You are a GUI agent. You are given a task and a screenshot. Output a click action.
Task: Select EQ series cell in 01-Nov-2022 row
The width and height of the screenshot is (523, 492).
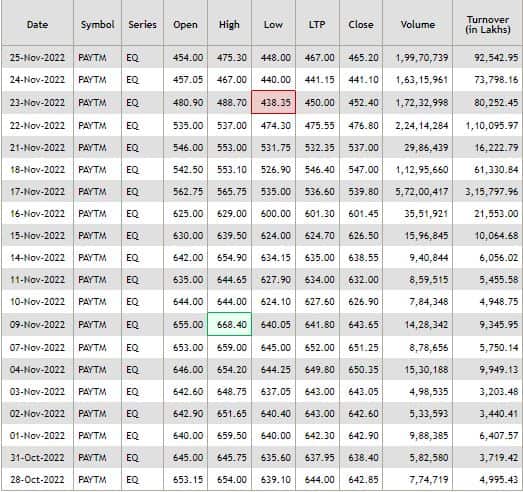(x=132, y=436)
